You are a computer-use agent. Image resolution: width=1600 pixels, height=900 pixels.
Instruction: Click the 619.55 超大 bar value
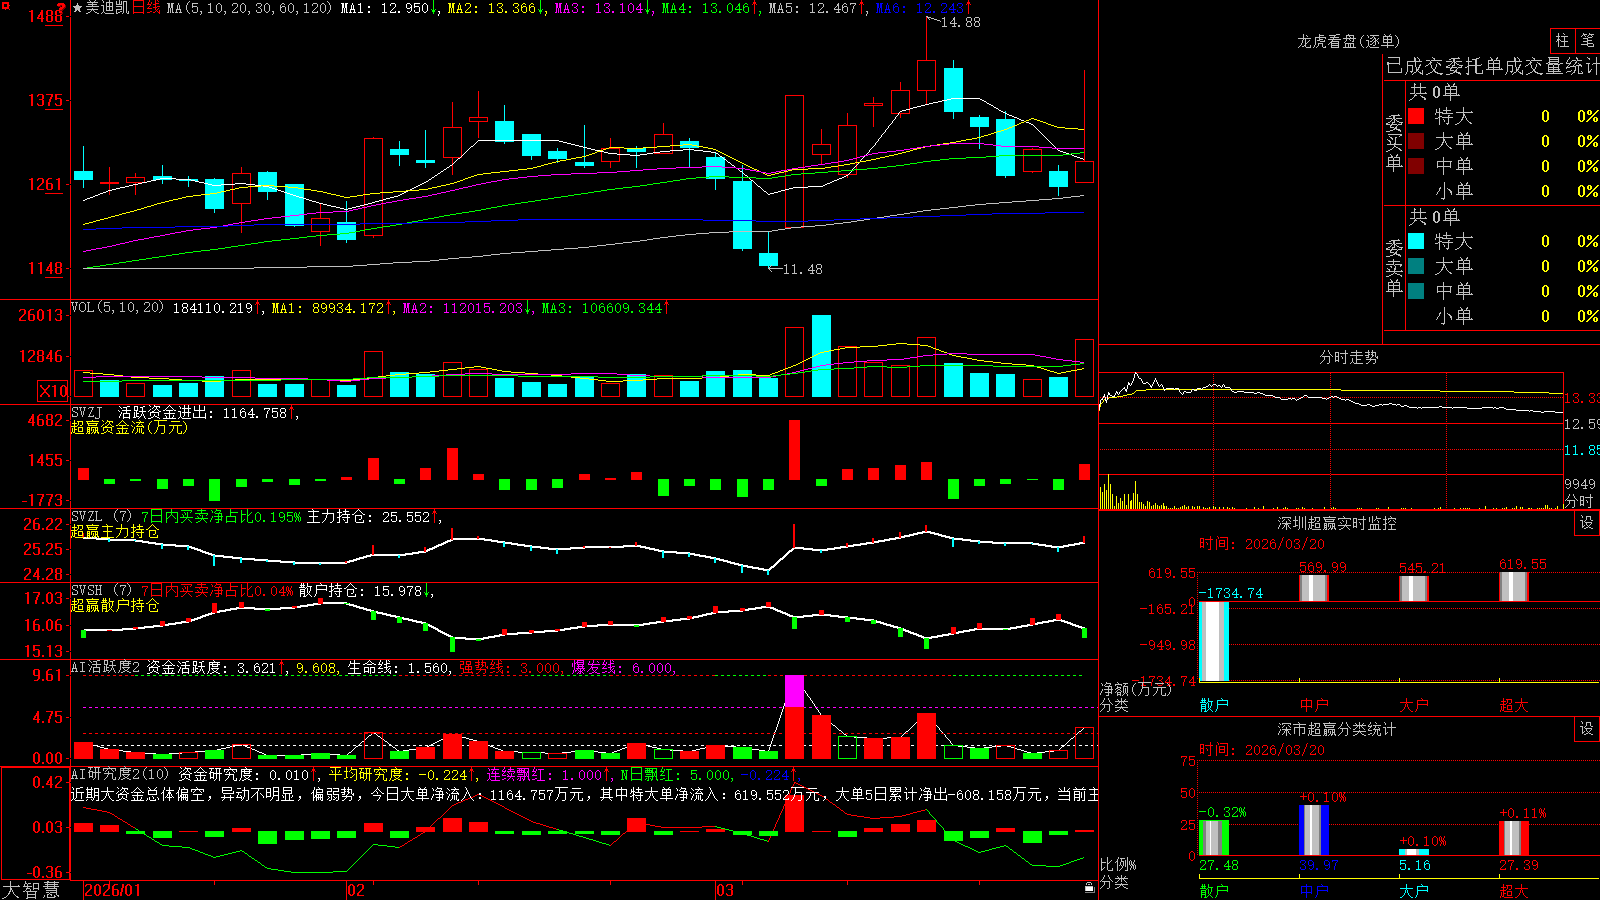[1523, 564]
